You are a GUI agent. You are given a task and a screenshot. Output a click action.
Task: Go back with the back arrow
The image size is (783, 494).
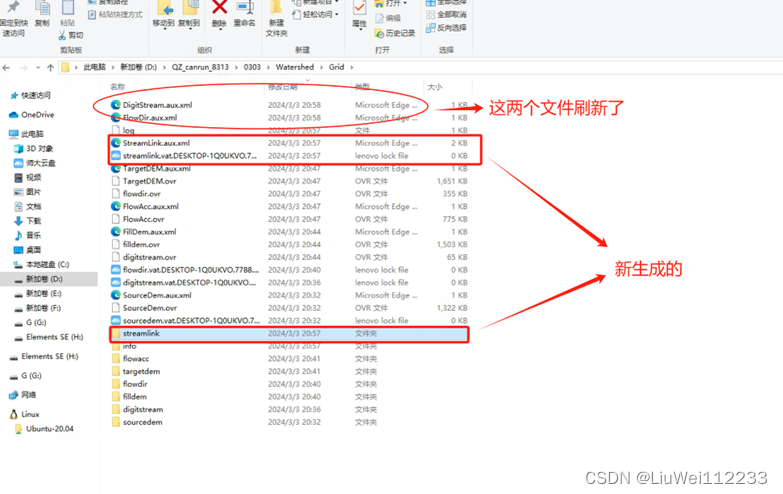(x=6, y=67)
